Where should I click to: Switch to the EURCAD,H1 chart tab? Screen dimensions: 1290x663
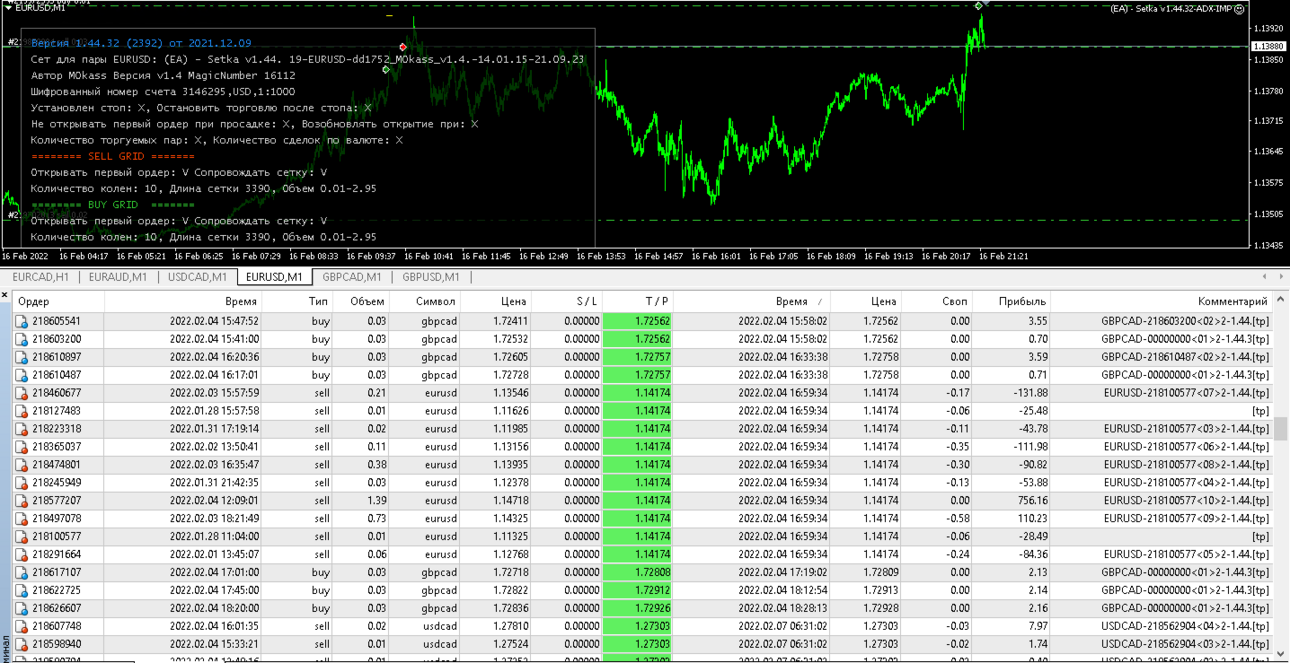(x=41, y=277)
